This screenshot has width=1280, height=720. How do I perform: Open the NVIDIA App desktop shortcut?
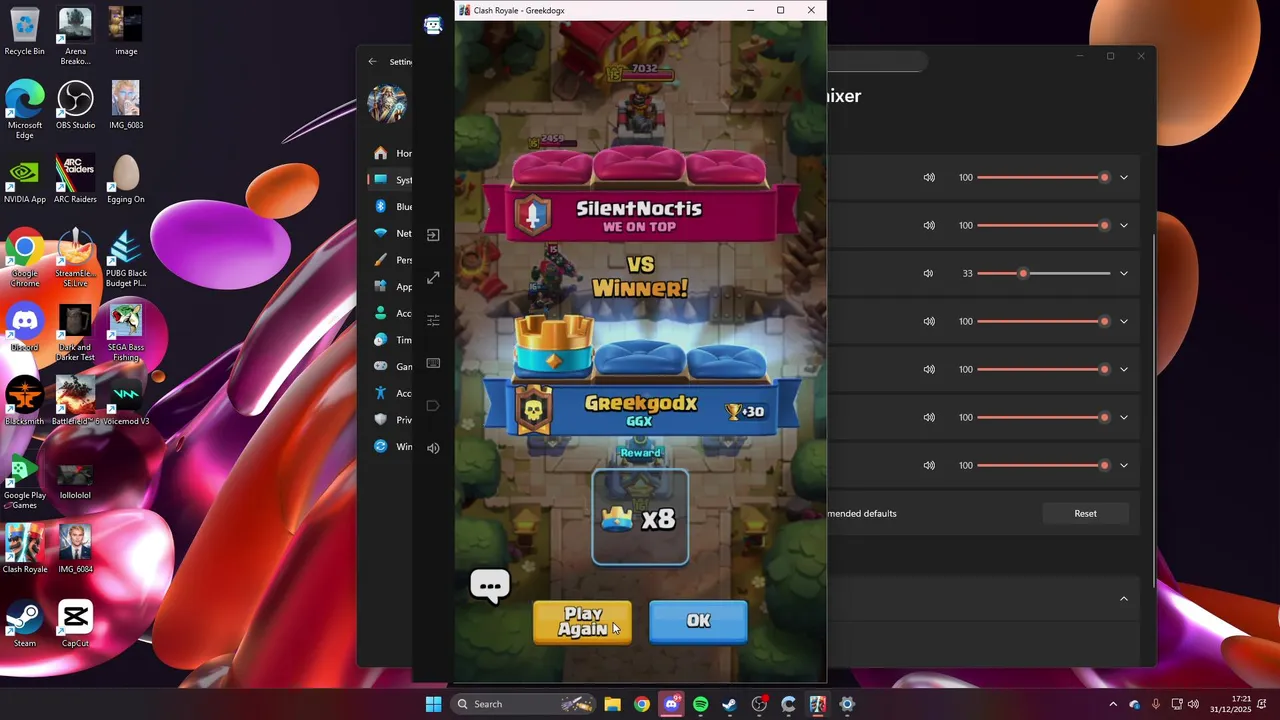click(x=24, y=179)
